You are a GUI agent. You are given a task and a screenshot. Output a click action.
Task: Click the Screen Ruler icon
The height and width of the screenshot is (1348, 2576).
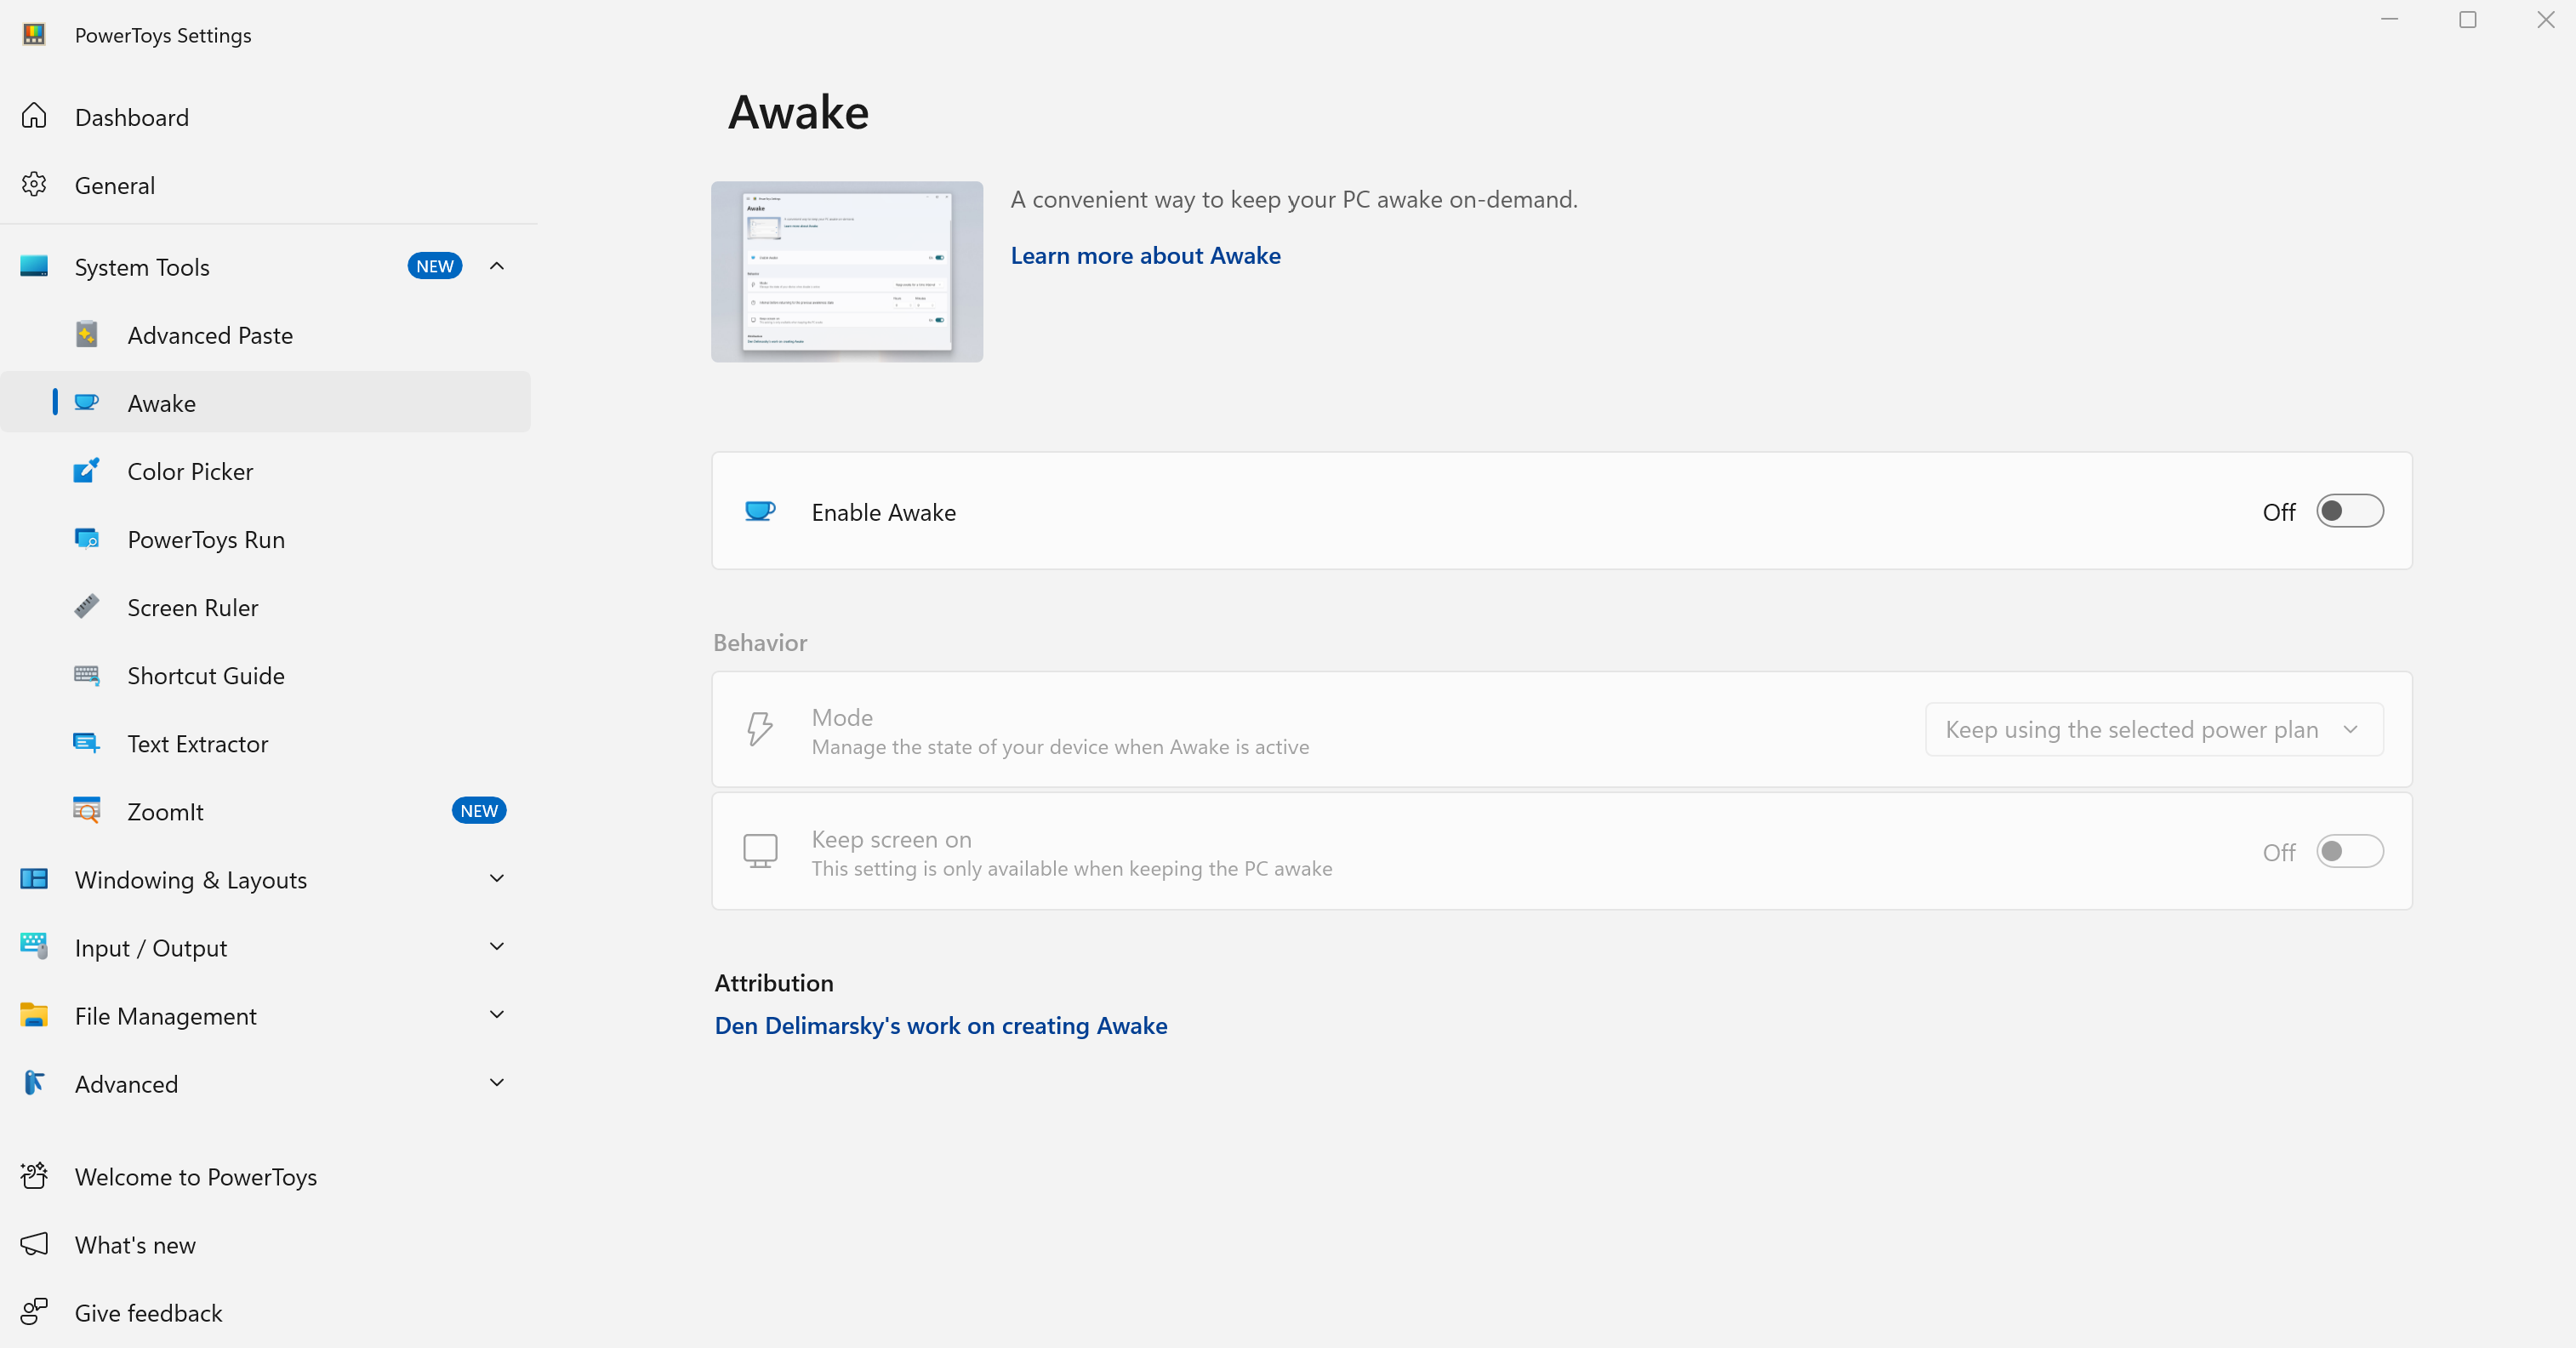tap(87, 607)
